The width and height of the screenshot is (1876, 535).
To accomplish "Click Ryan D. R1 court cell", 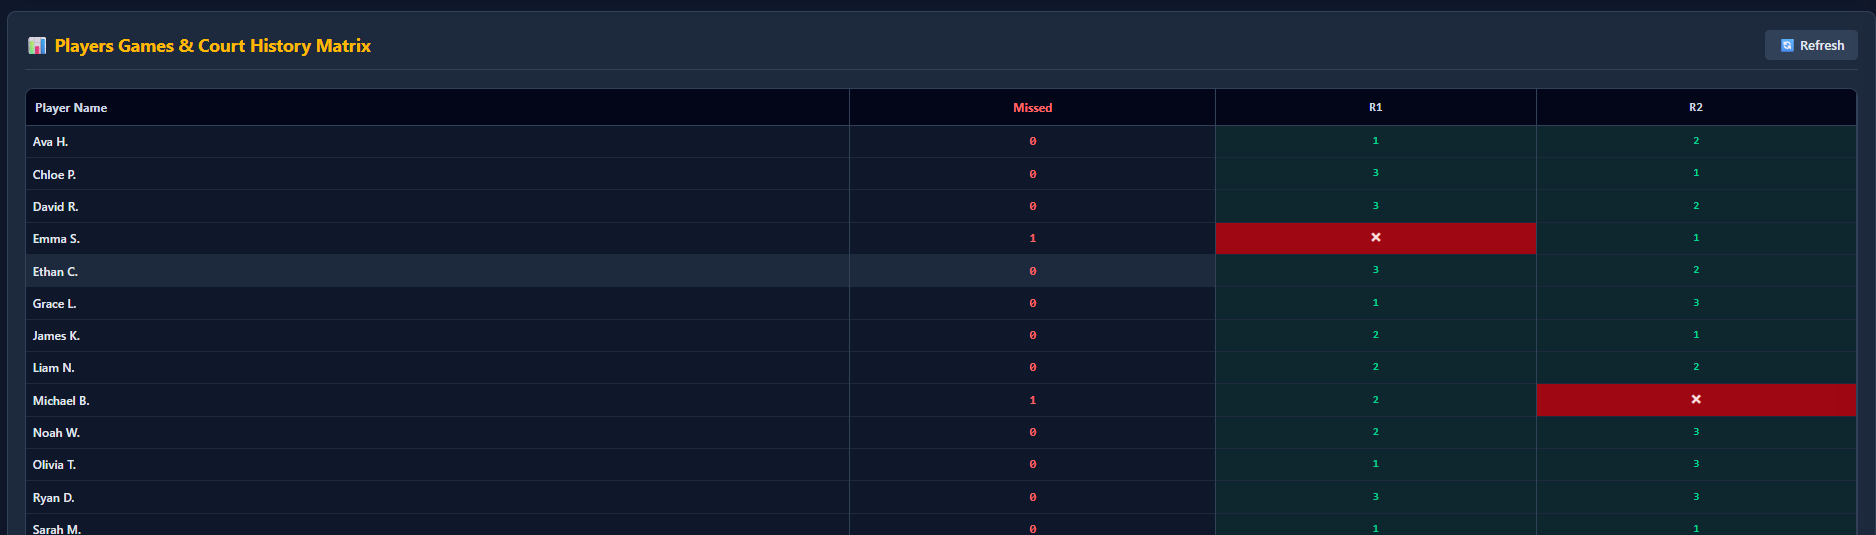I will point(1376,497).
